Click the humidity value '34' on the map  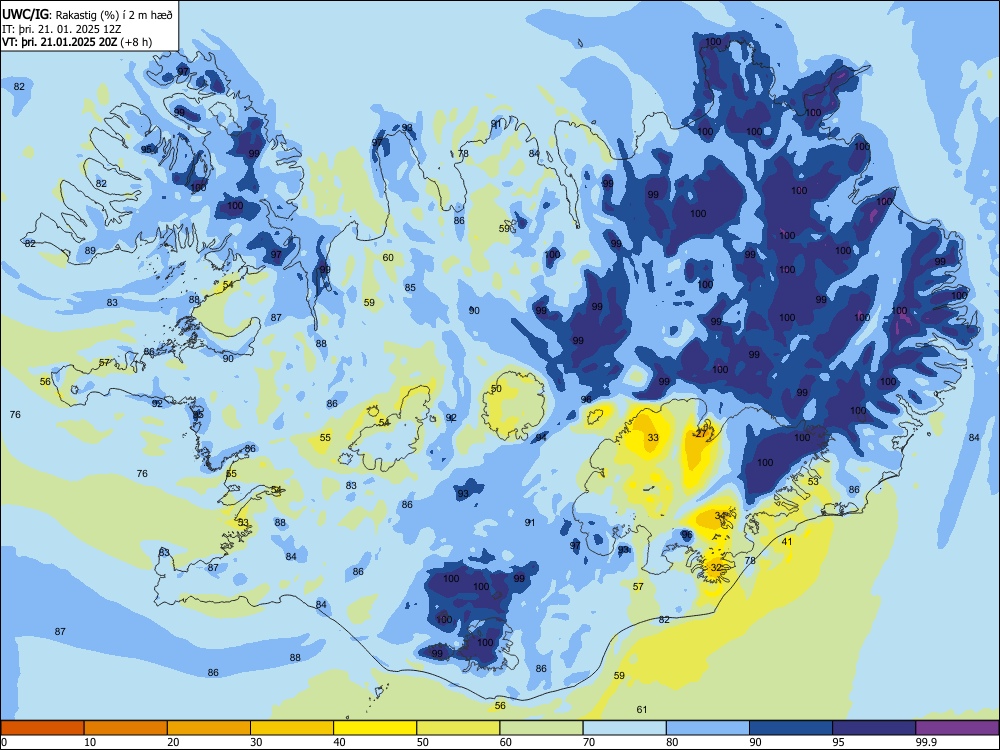point(720,515)
